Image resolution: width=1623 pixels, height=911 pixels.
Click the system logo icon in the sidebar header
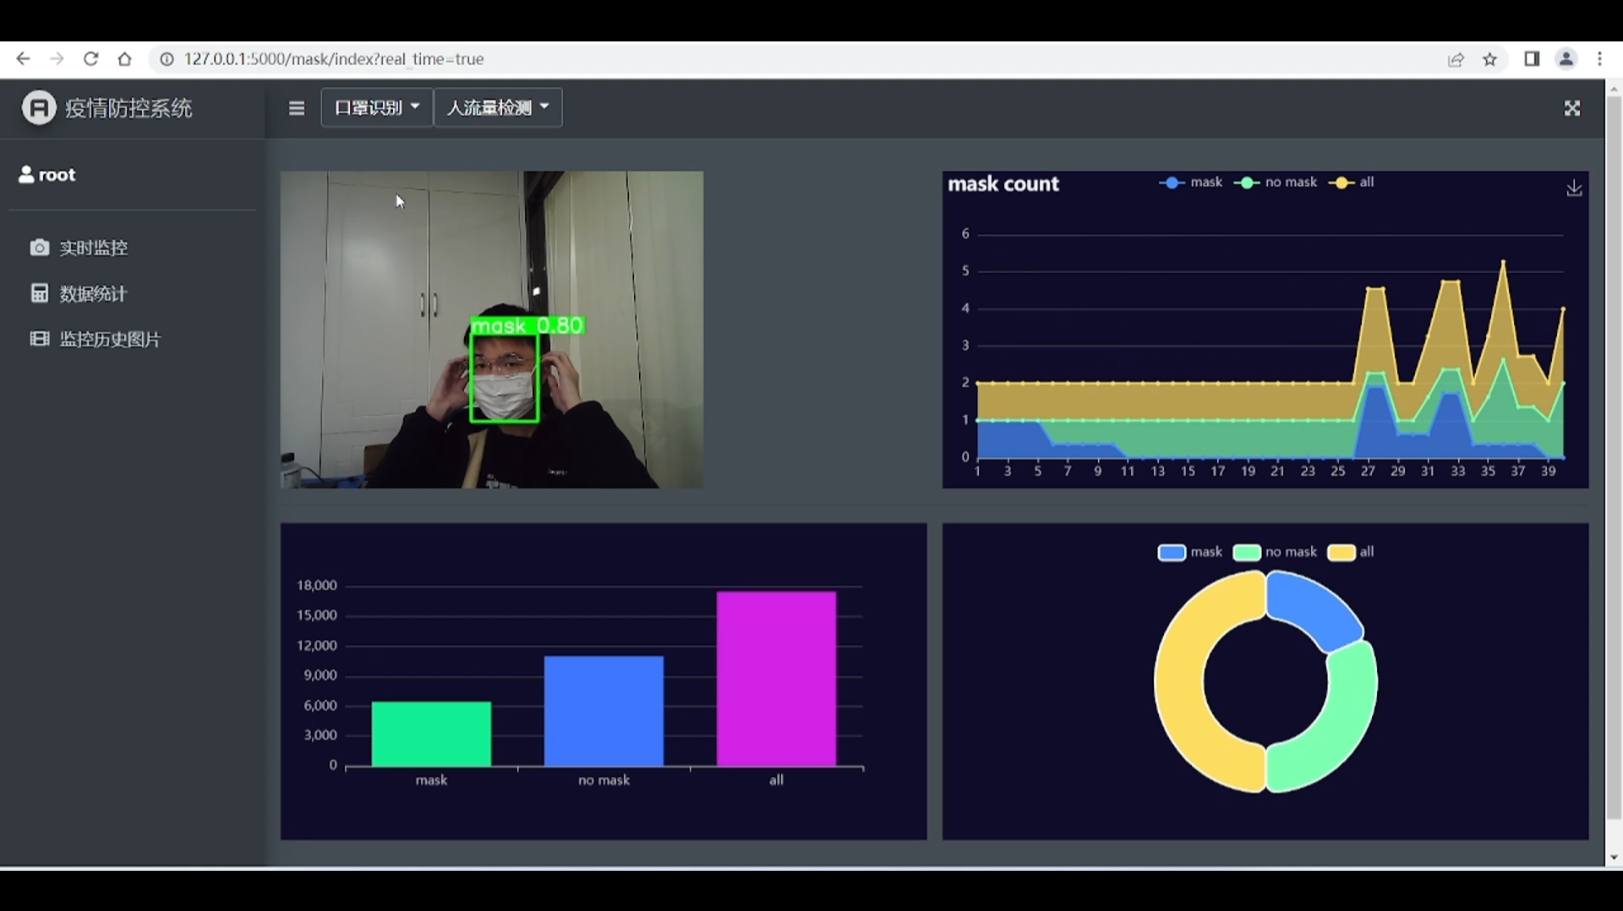point(39,108)
